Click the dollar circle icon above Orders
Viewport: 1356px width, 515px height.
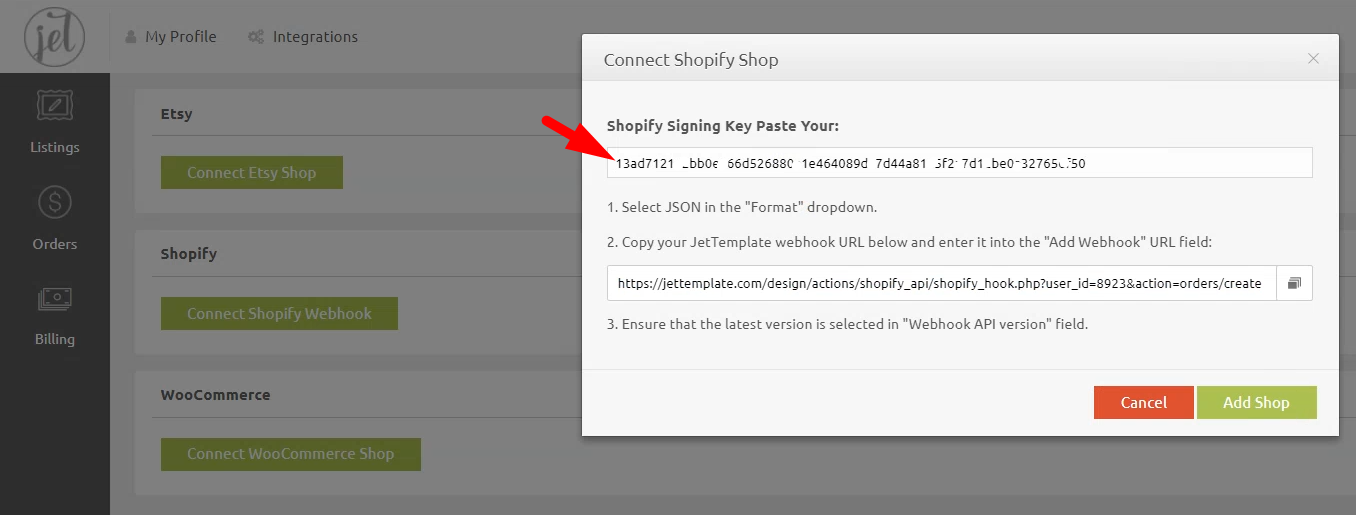coord(54,203)
